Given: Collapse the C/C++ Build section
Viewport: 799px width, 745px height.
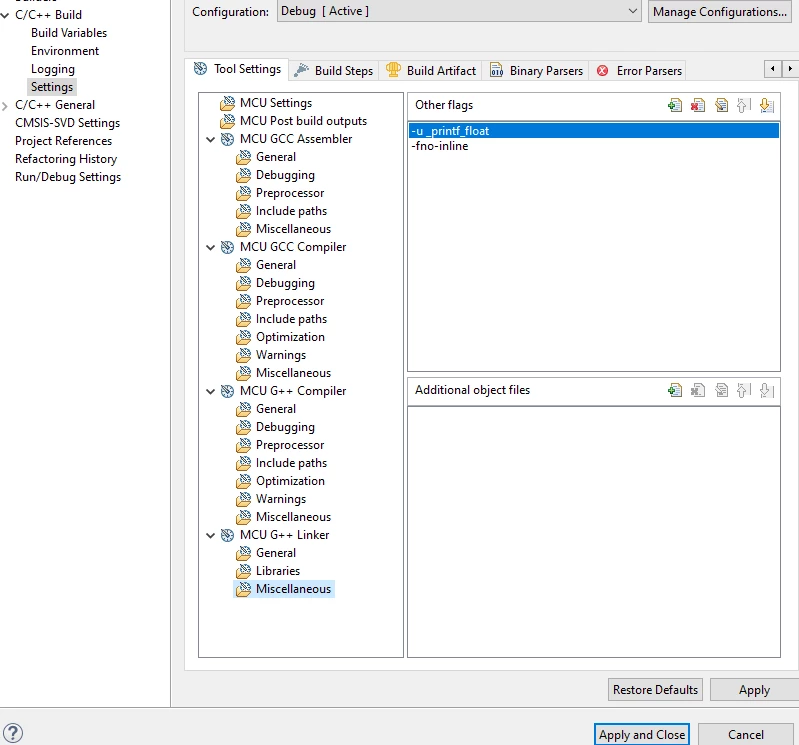Looking at the screenshot, I should 5,15.
